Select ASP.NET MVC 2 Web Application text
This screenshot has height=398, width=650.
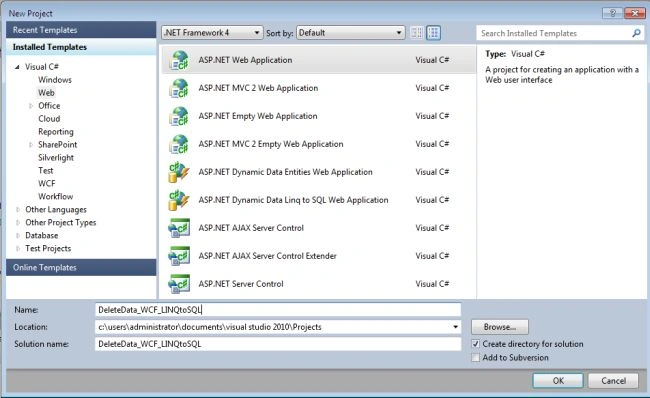(x=258, y=88)
